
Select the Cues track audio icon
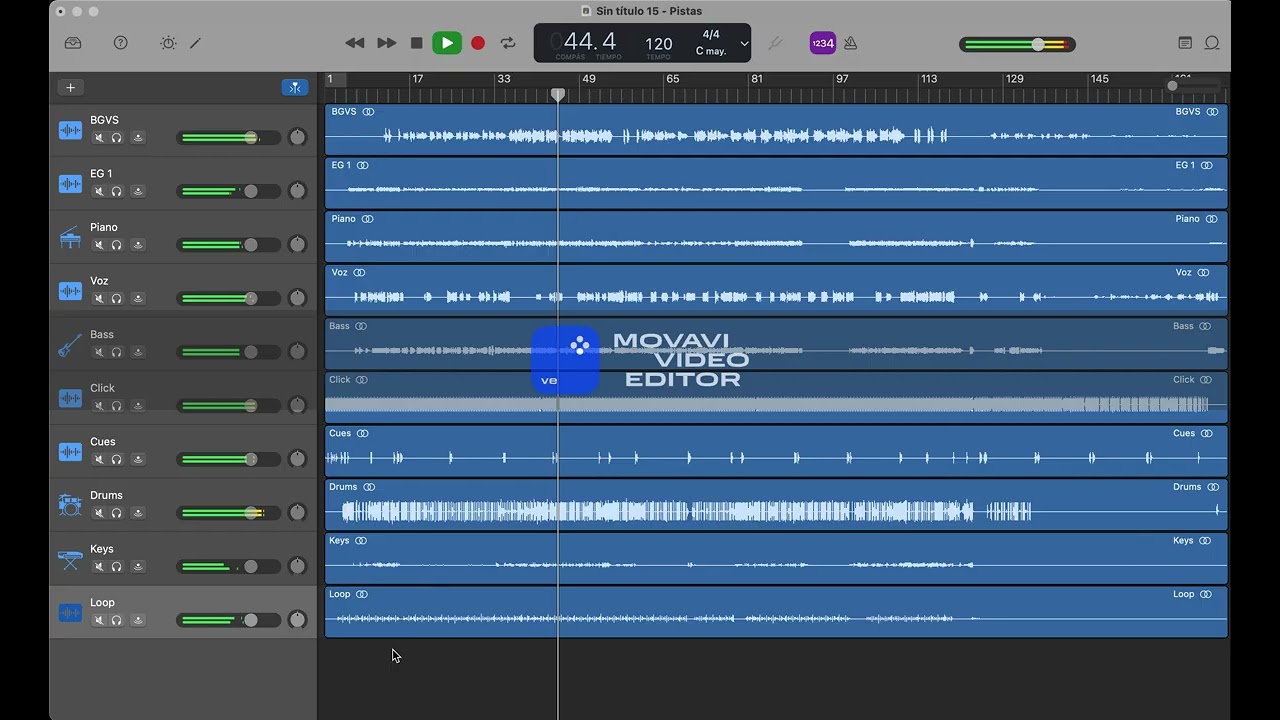click(x=70, y=452)
